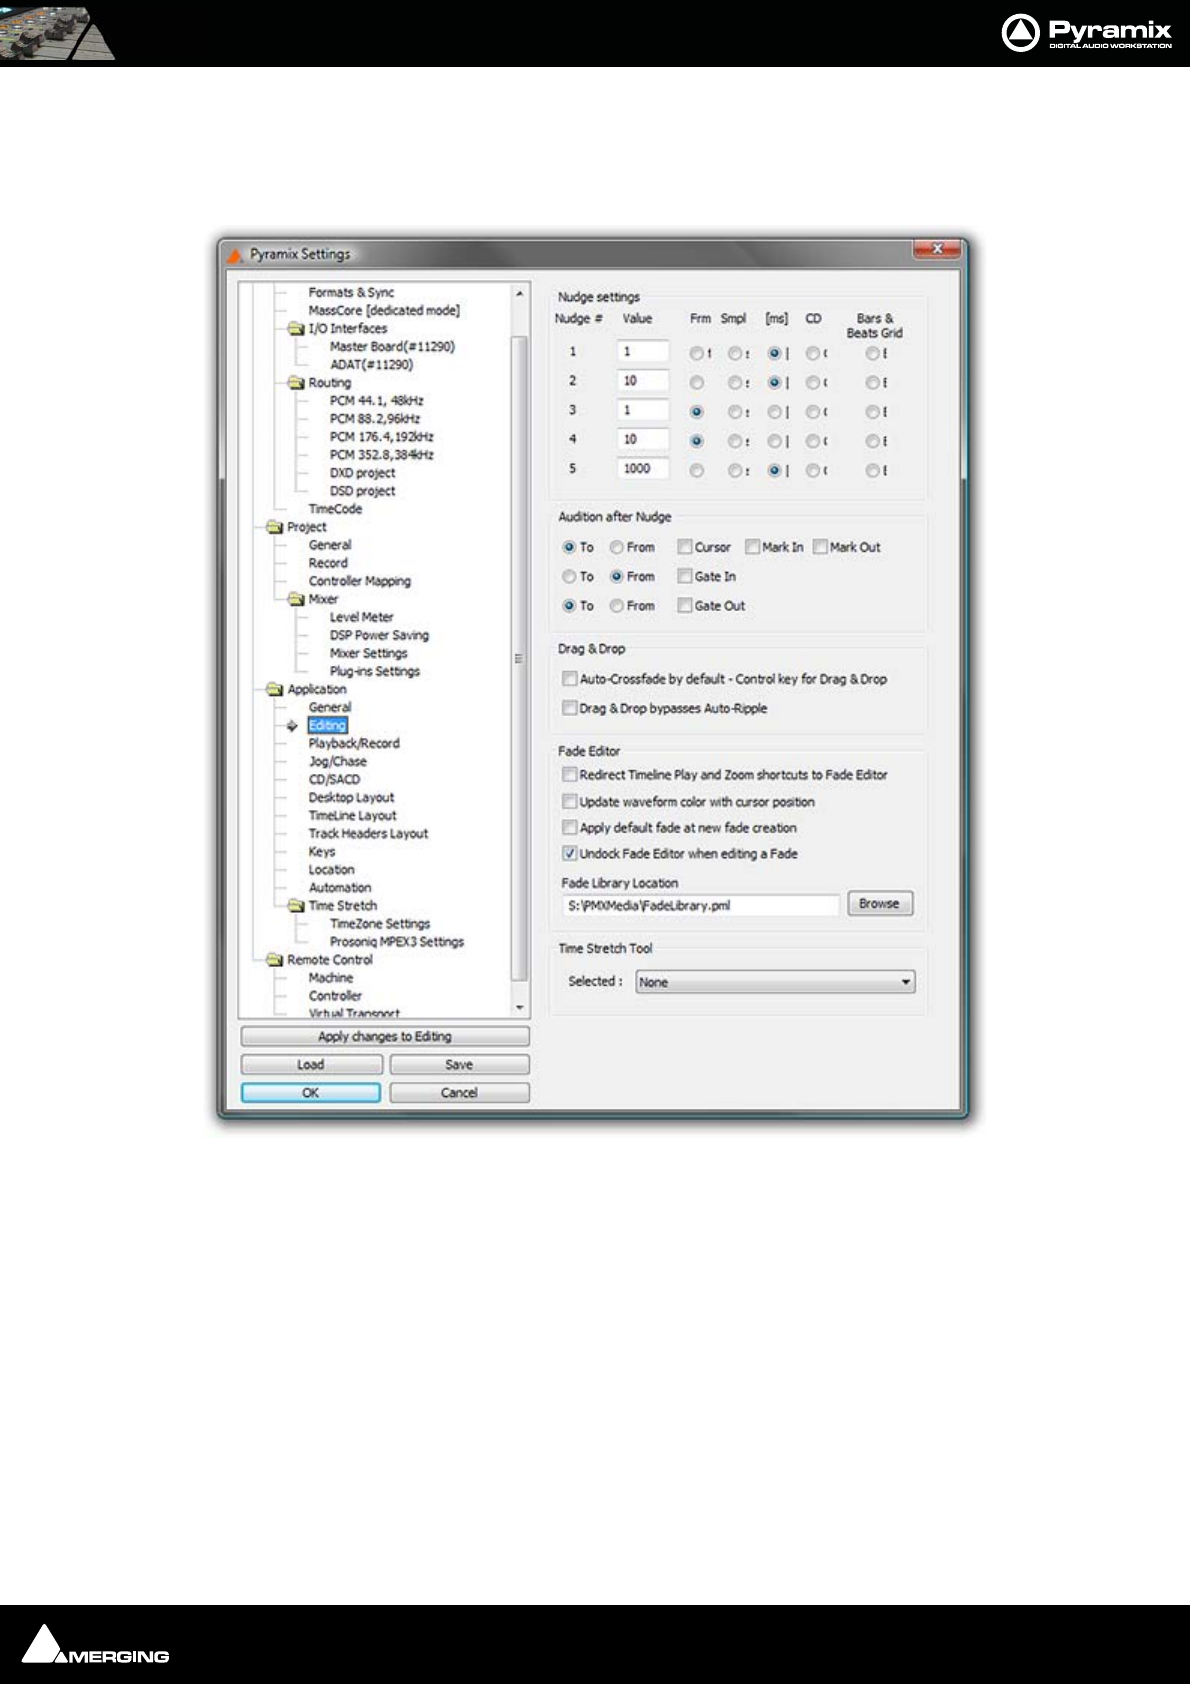Viewport: 1190px width, 1684px height.
Task: Click the Load button
Action: [x=311, y=1064]
